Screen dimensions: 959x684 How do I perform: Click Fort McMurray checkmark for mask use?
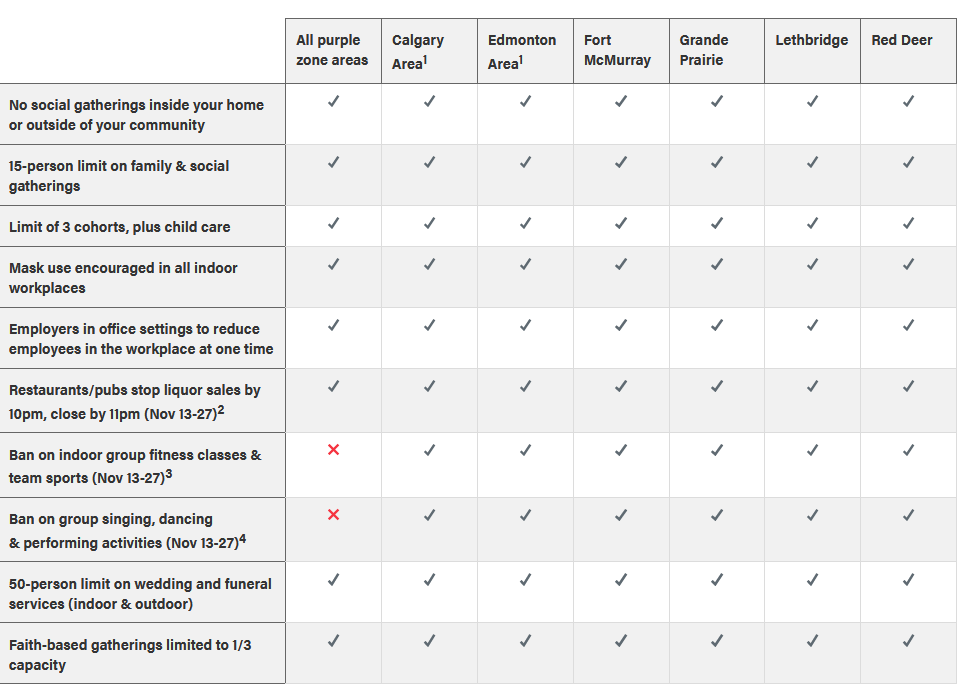(x=621, y=264)
